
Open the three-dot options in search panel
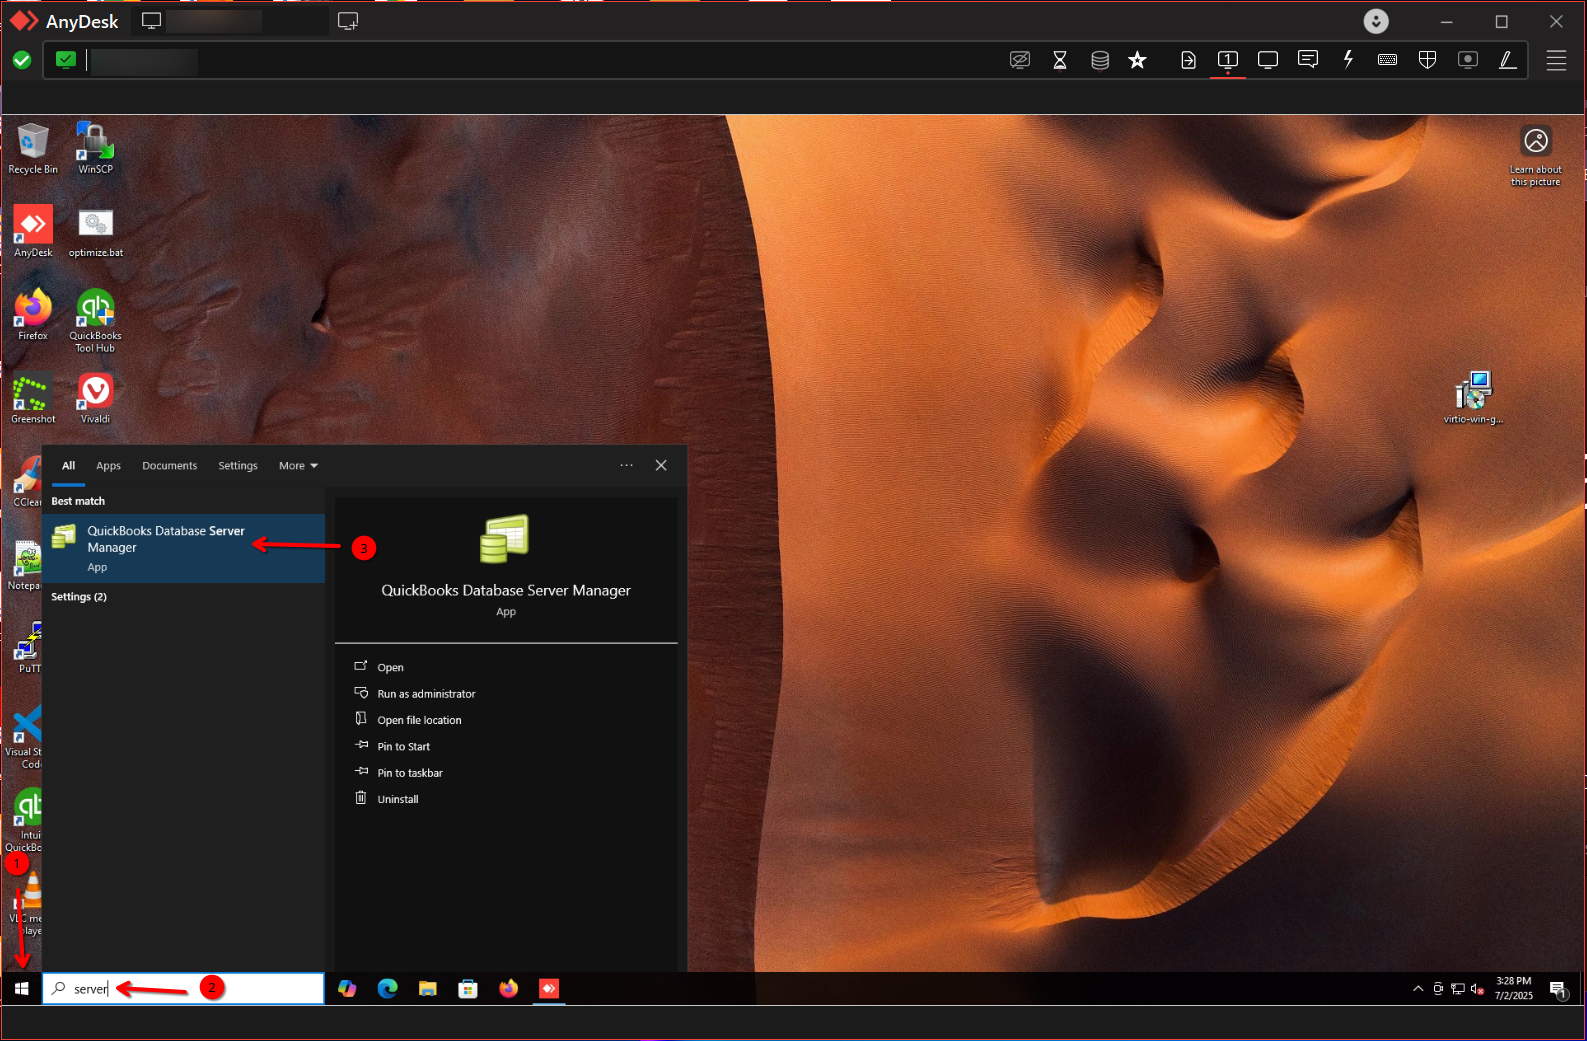[x=626, y=465]
